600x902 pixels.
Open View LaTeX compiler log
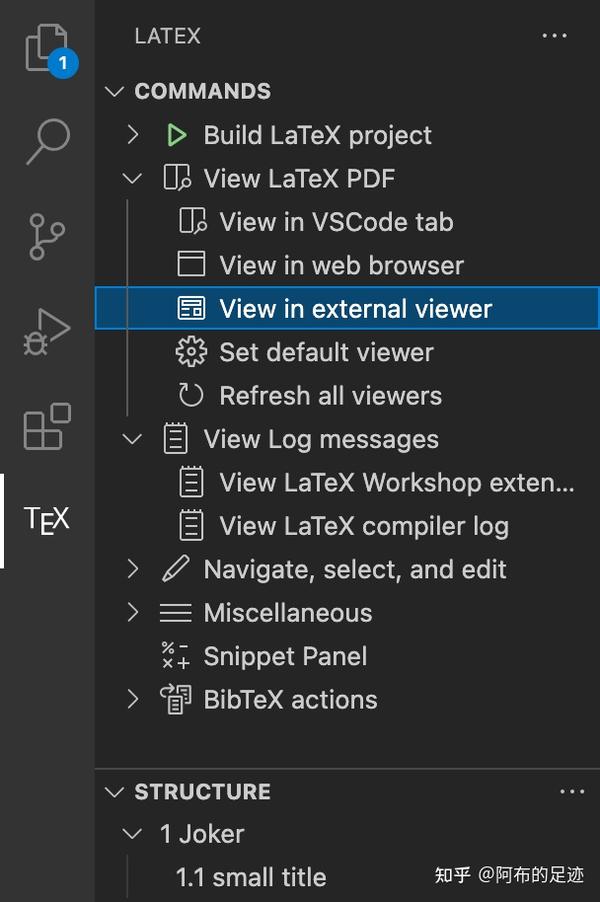click(364, 526)
